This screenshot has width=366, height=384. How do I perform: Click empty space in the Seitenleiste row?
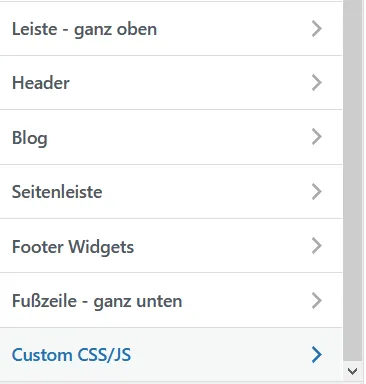click(207, 192)
